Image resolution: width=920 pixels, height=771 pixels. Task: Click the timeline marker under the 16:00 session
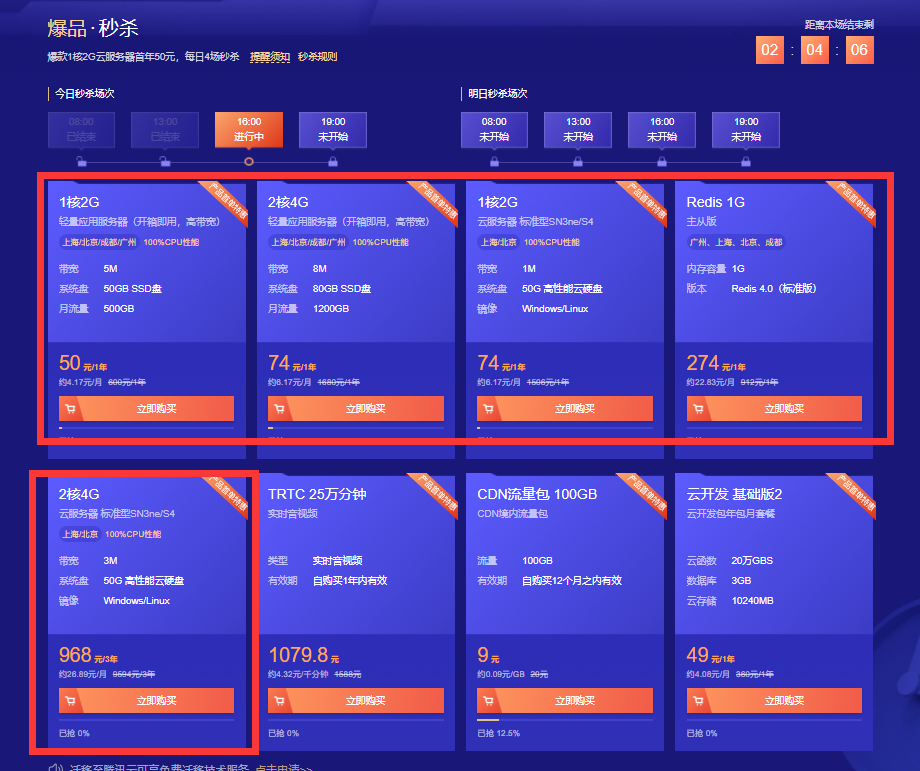click(248, 160)
